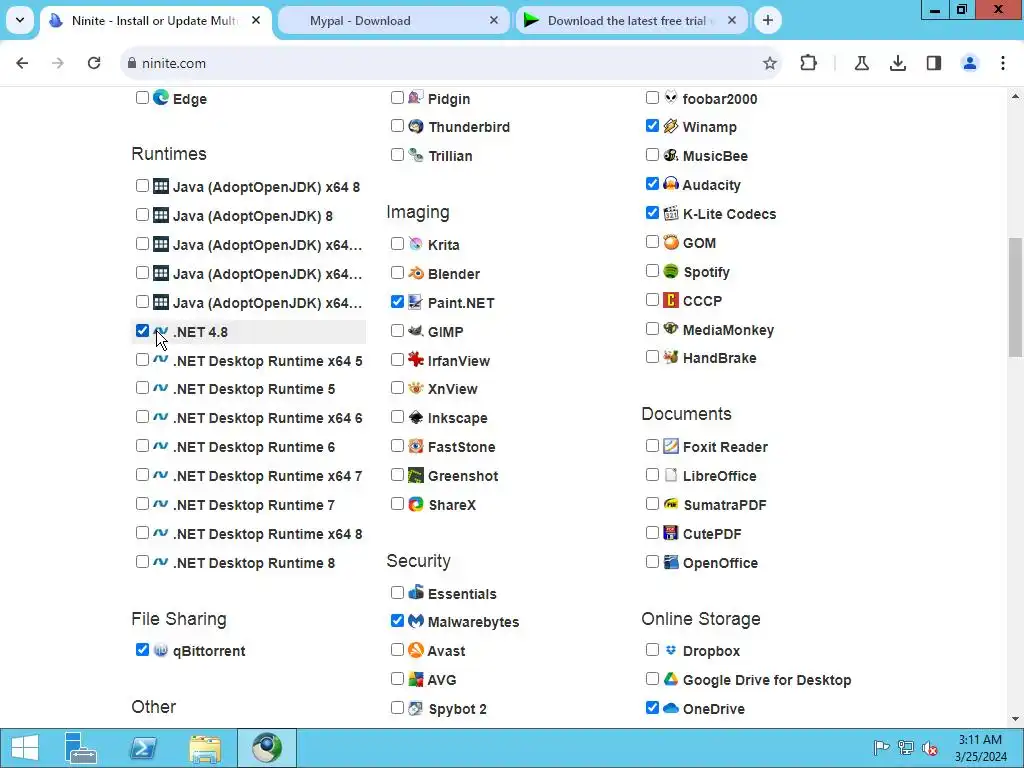
Task: Check the Java (AdoptOpenJDK) x64 8 checkbox
Action: click(142, 185)
